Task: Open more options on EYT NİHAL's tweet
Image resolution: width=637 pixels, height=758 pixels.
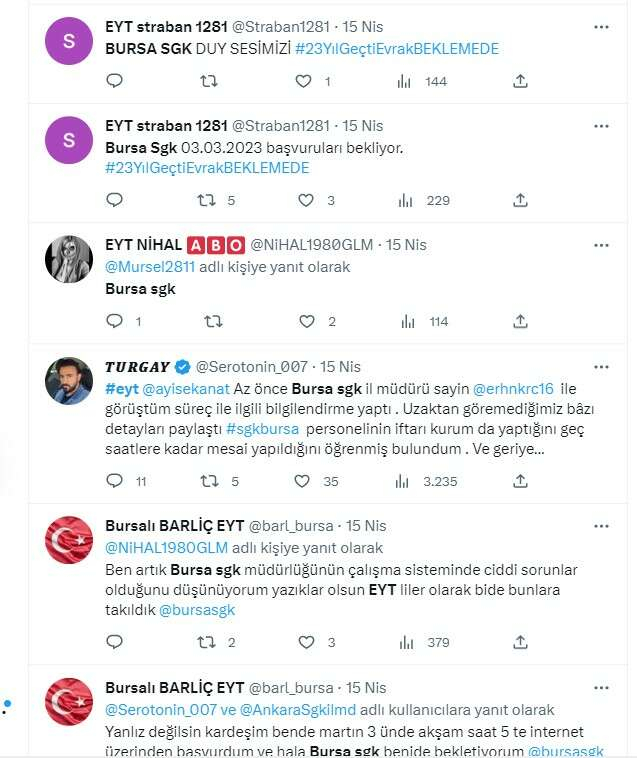Action: [x=600, y=244]
